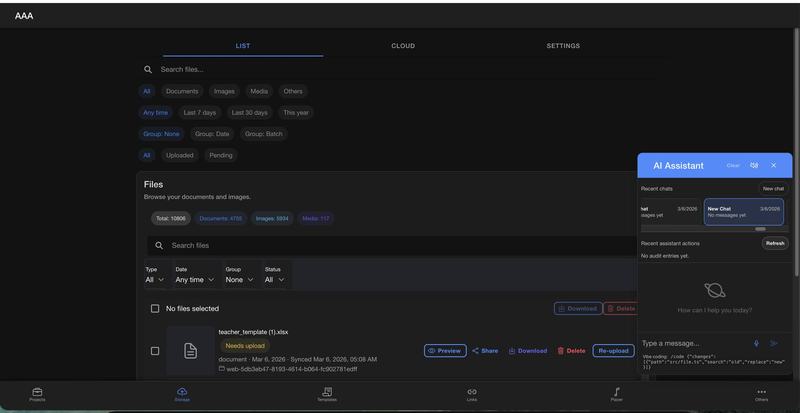Viewport: 800px width, 413px height.
Task: Open Others three-dot menu in bottom bar
Action: click(761, 394)
